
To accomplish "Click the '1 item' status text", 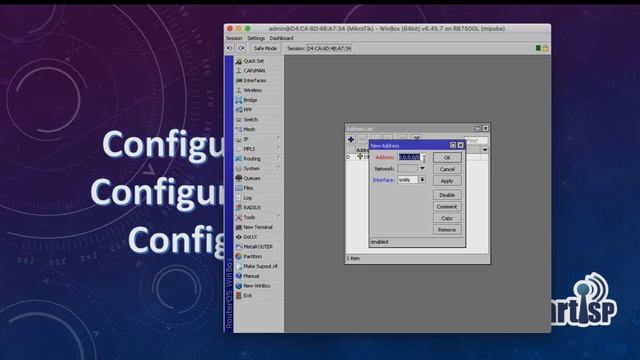I will click(x=353, y=258).
